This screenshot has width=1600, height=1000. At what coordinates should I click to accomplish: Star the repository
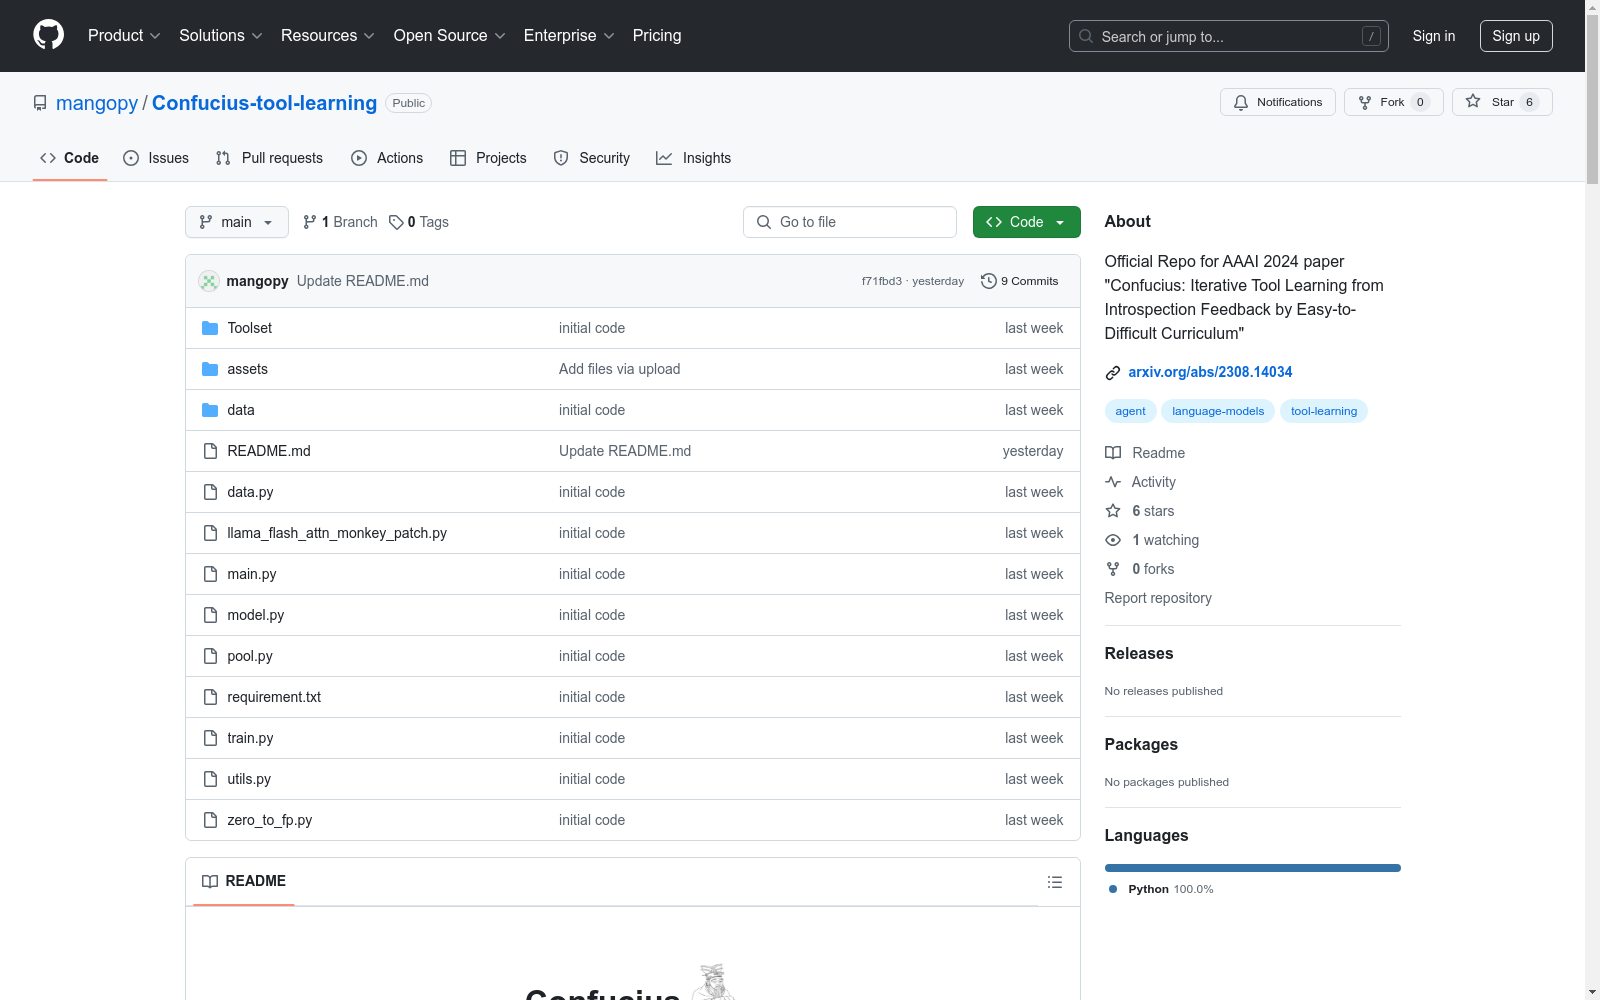(1502, 102)
